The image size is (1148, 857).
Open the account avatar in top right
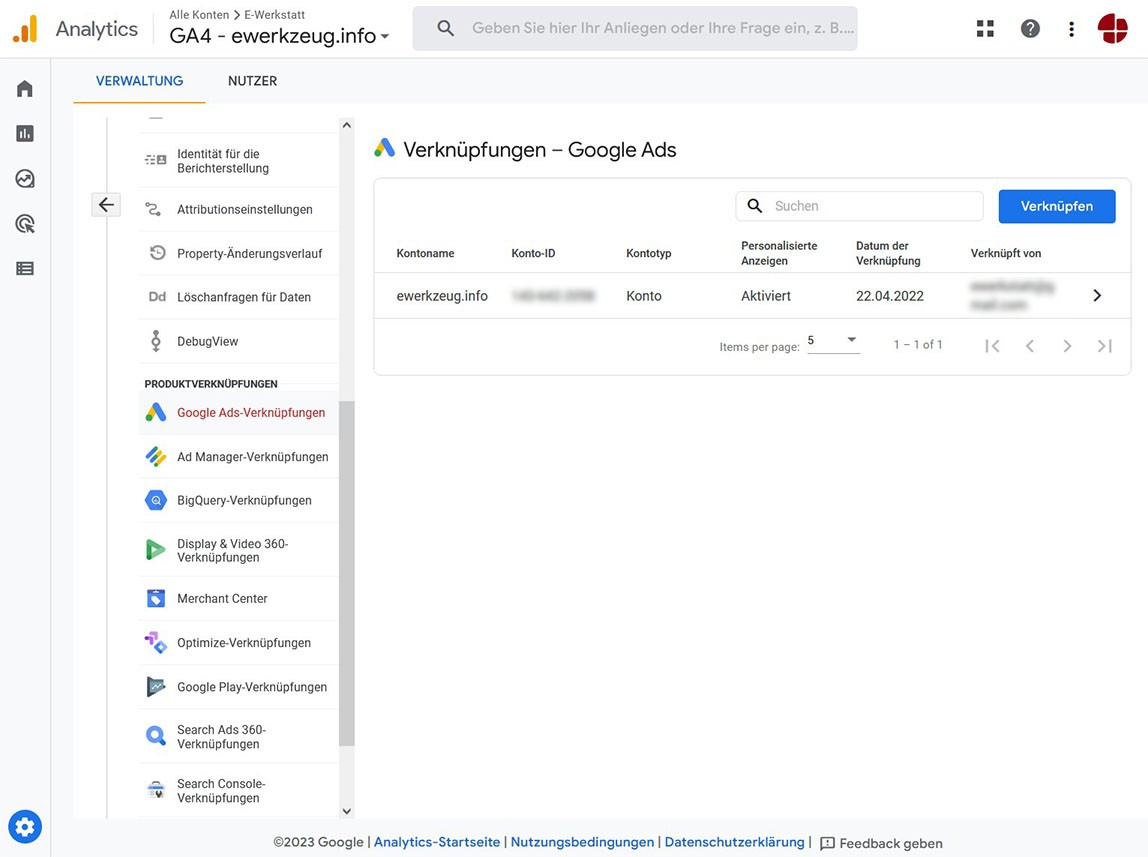[x=1113, y=29]
